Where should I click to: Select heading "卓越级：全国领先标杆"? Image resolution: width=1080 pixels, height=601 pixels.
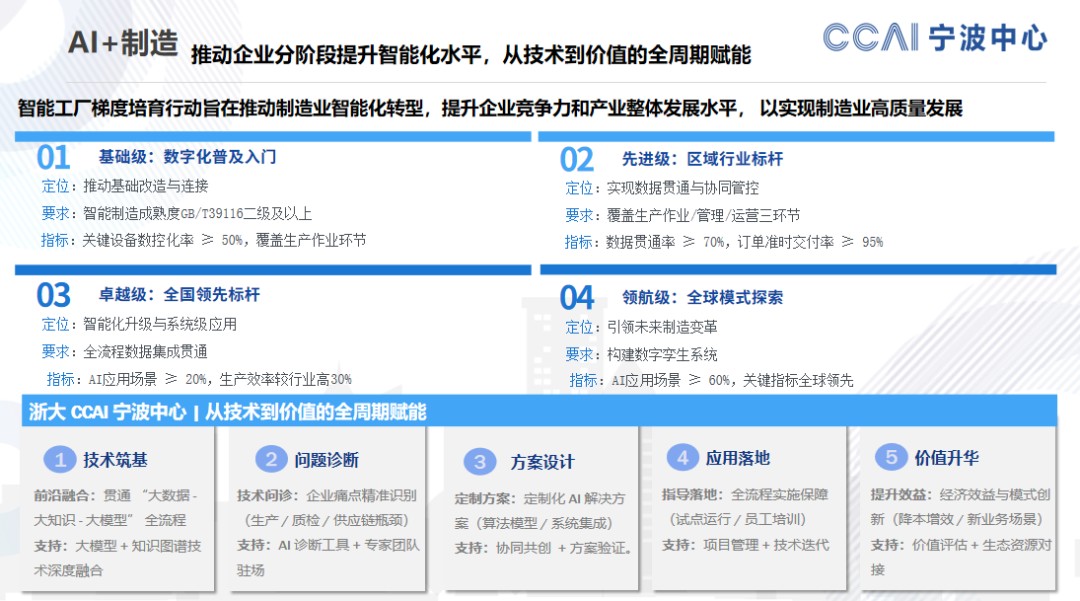[179, 295]
